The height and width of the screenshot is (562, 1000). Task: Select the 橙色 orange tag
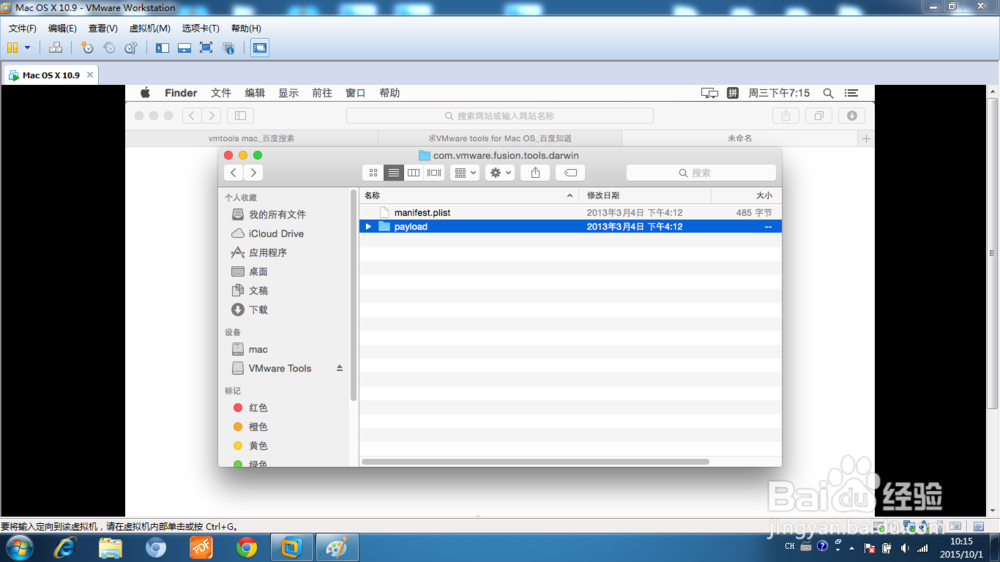coord(258,427)
